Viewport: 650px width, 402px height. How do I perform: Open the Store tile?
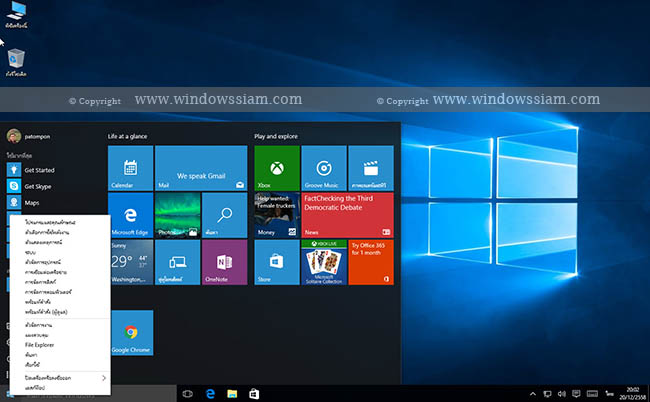pyautogui.click(x=277, y=262)
